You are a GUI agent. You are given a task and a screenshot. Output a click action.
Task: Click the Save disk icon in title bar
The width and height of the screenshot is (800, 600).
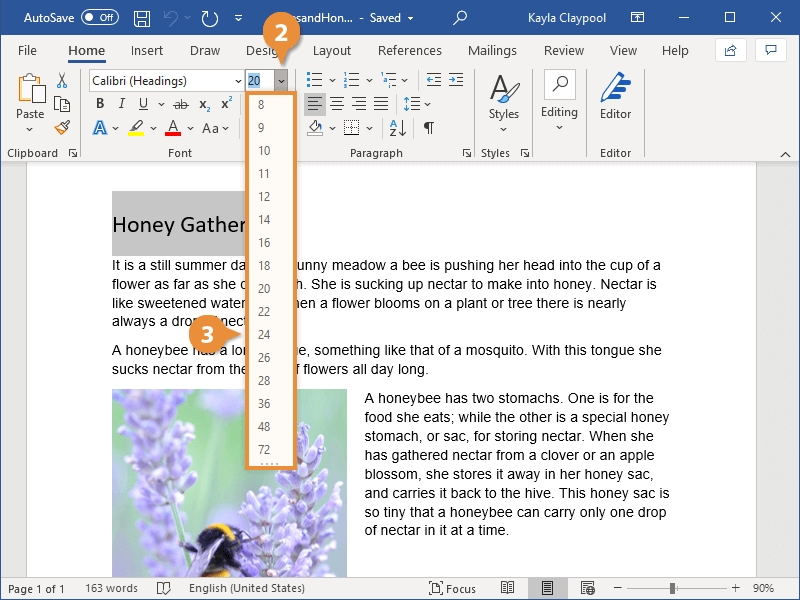click(x=142, y=18)
